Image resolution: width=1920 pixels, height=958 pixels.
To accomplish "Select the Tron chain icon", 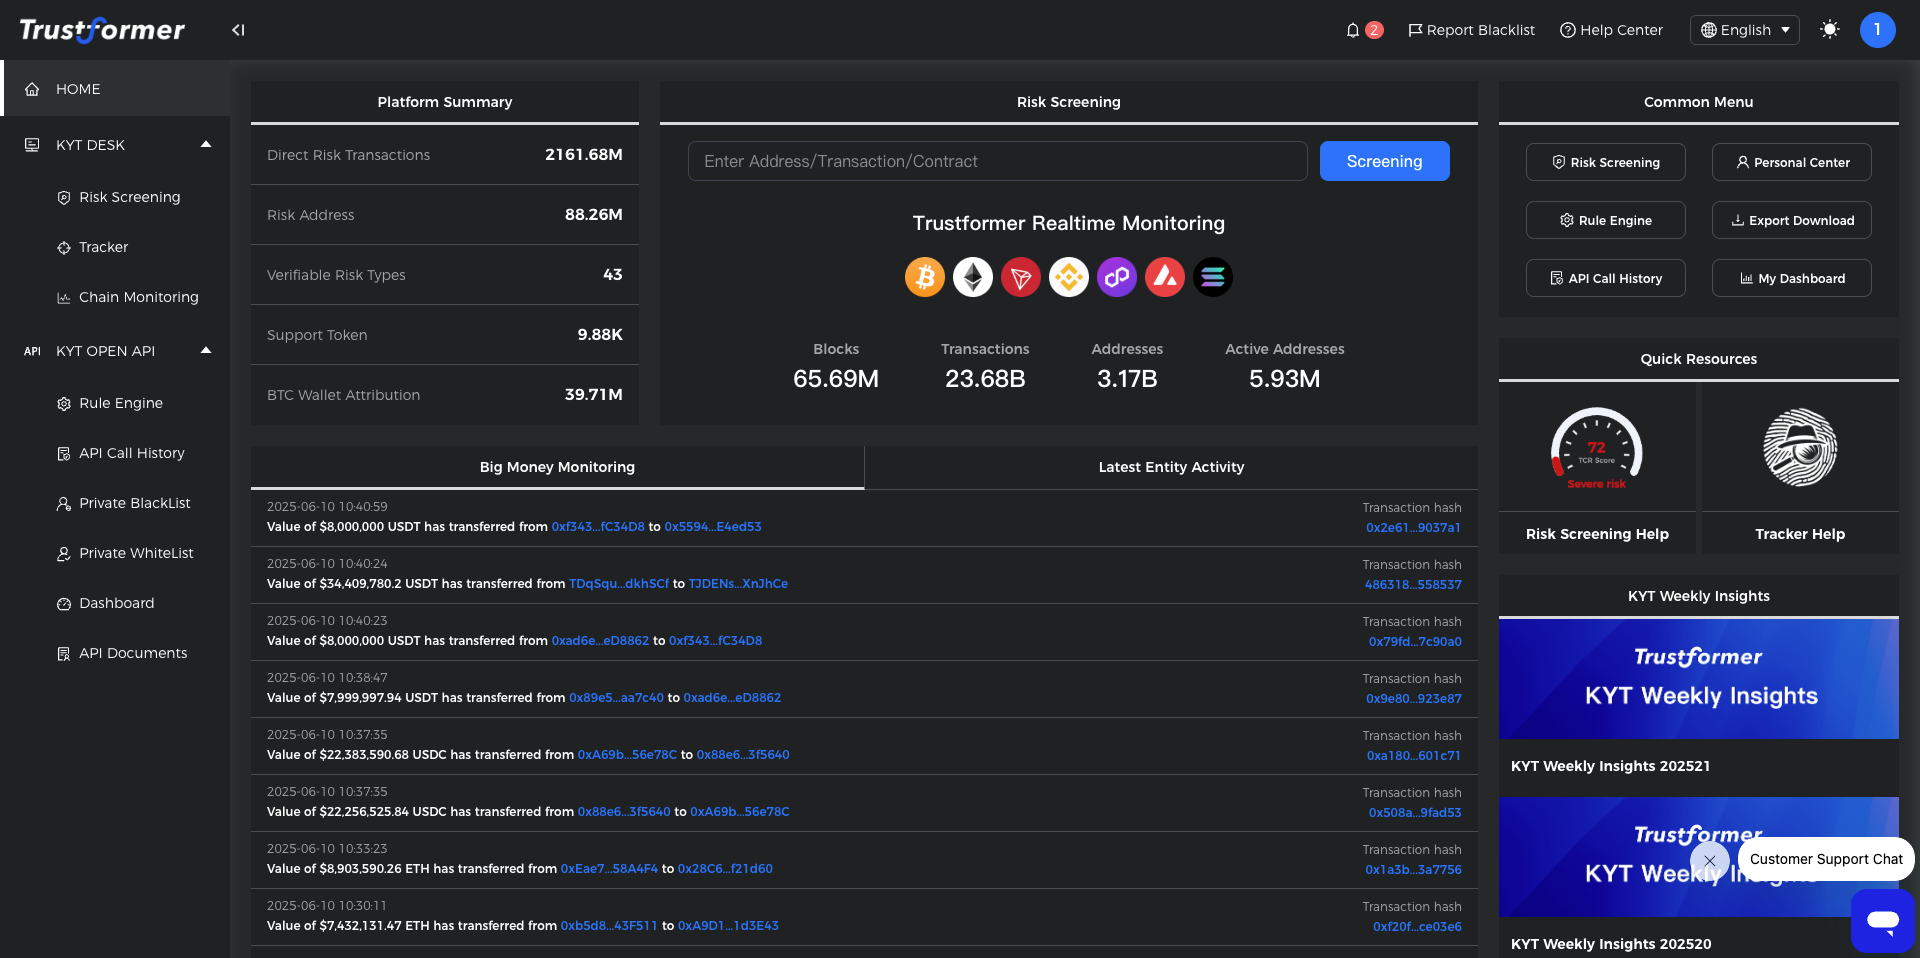I will (x=1021, y=277).
